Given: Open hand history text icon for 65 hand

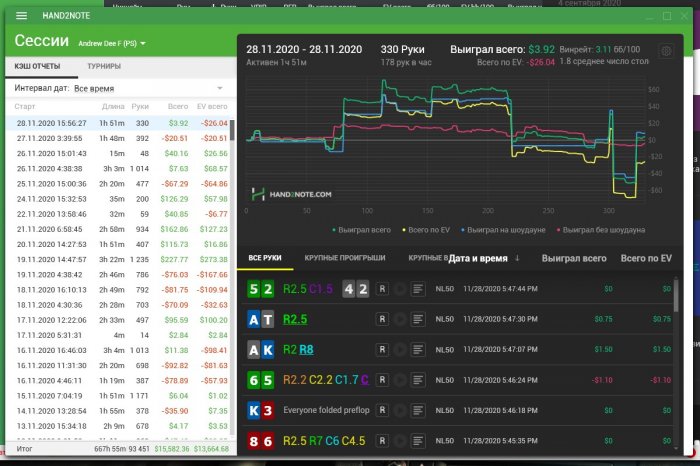Looking at the screenshot, I should [x=418, y=380].
